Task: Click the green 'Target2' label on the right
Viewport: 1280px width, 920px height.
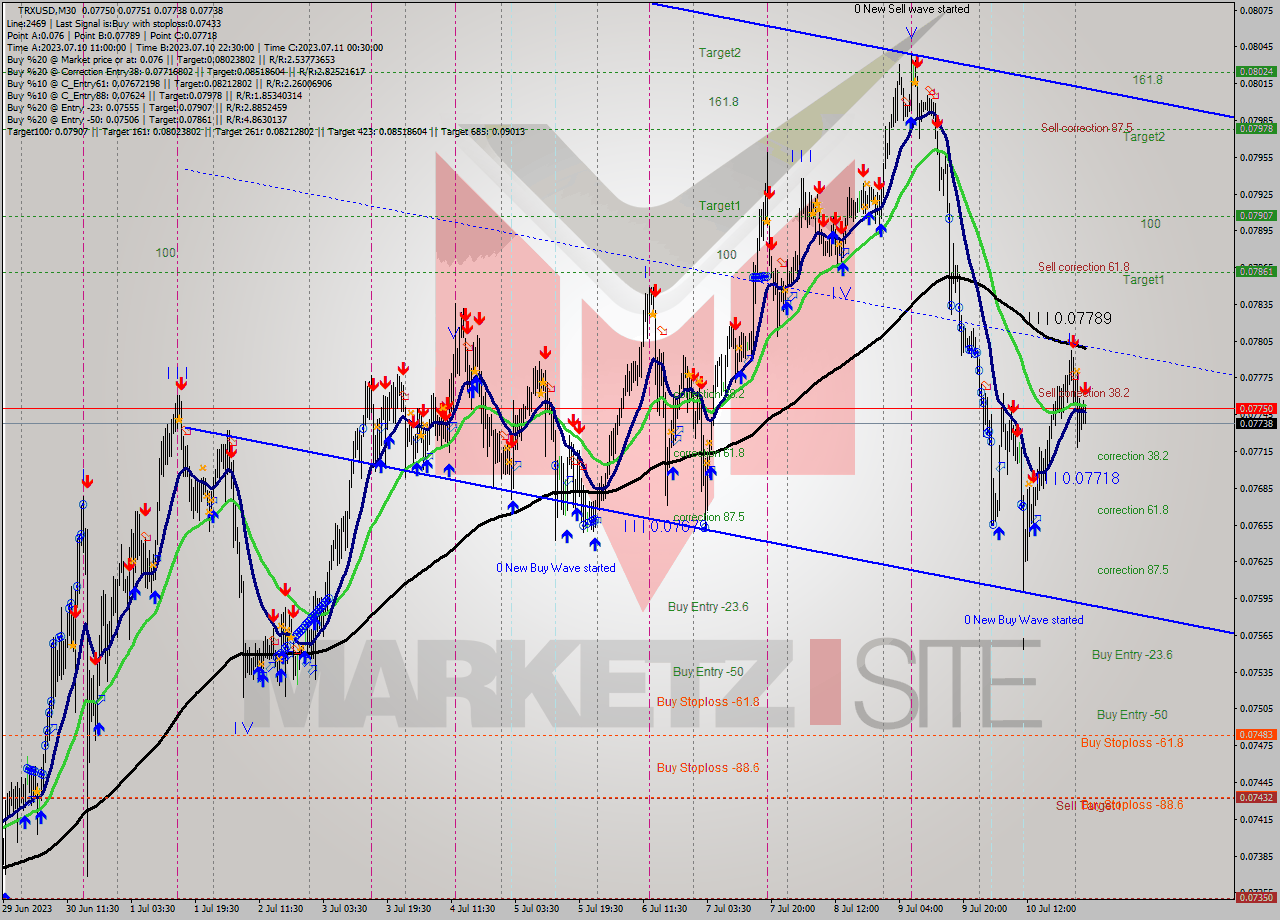Action: pyautogui.click(x=1146, y=137)
